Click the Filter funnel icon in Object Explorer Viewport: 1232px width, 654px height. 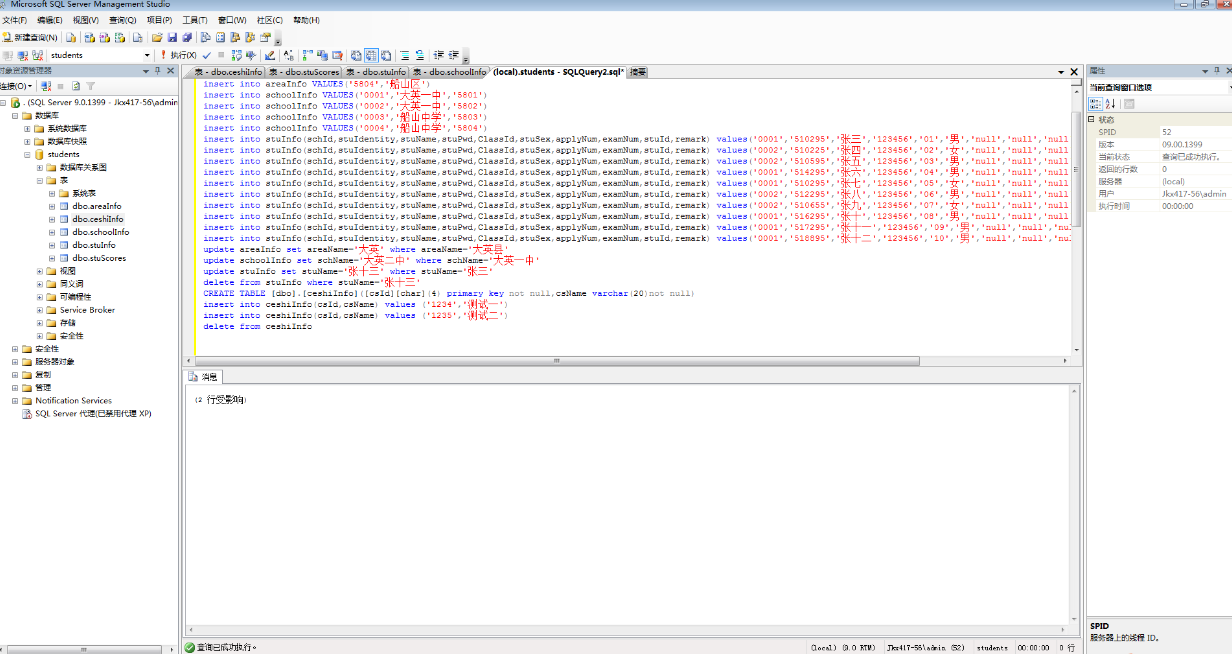tap(90, 86)
